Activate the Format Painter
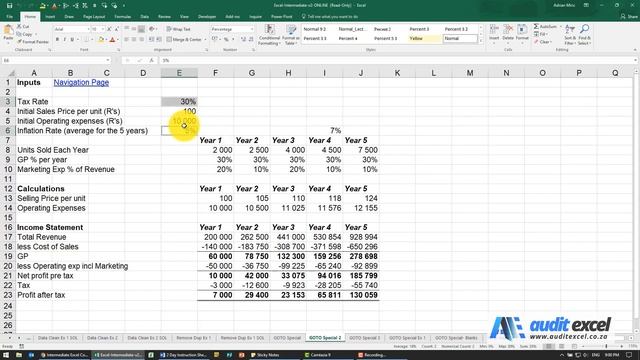 tap(33, 42)
